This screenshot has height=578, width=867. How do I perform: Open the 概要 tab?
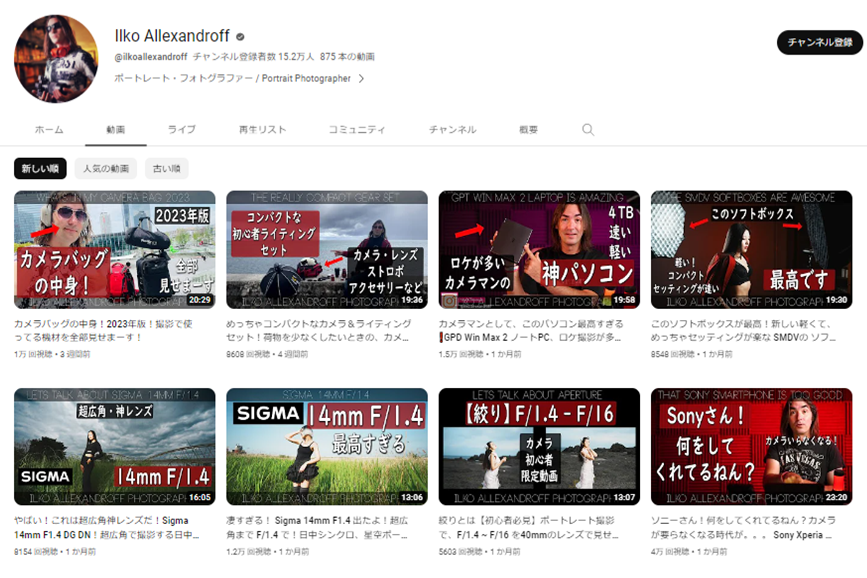(x=528, y=130)
